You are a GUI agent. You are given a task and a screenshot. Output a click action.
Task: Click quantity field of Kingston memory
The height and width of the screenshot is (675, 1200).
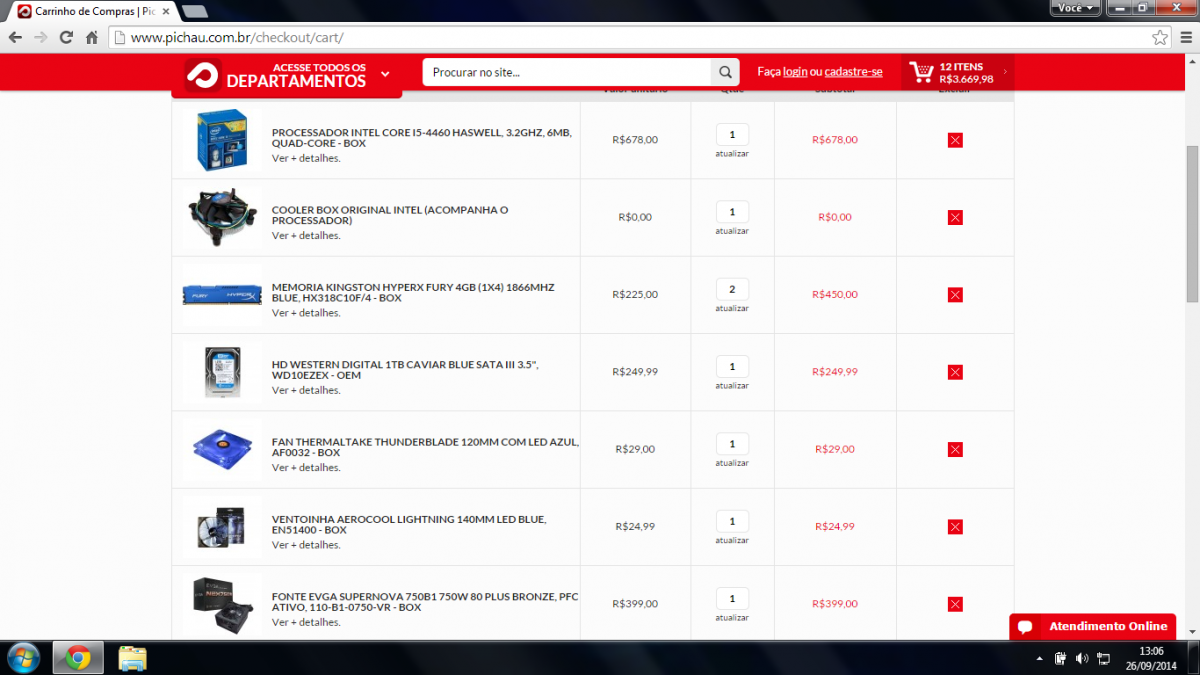[x=732, y=290]
